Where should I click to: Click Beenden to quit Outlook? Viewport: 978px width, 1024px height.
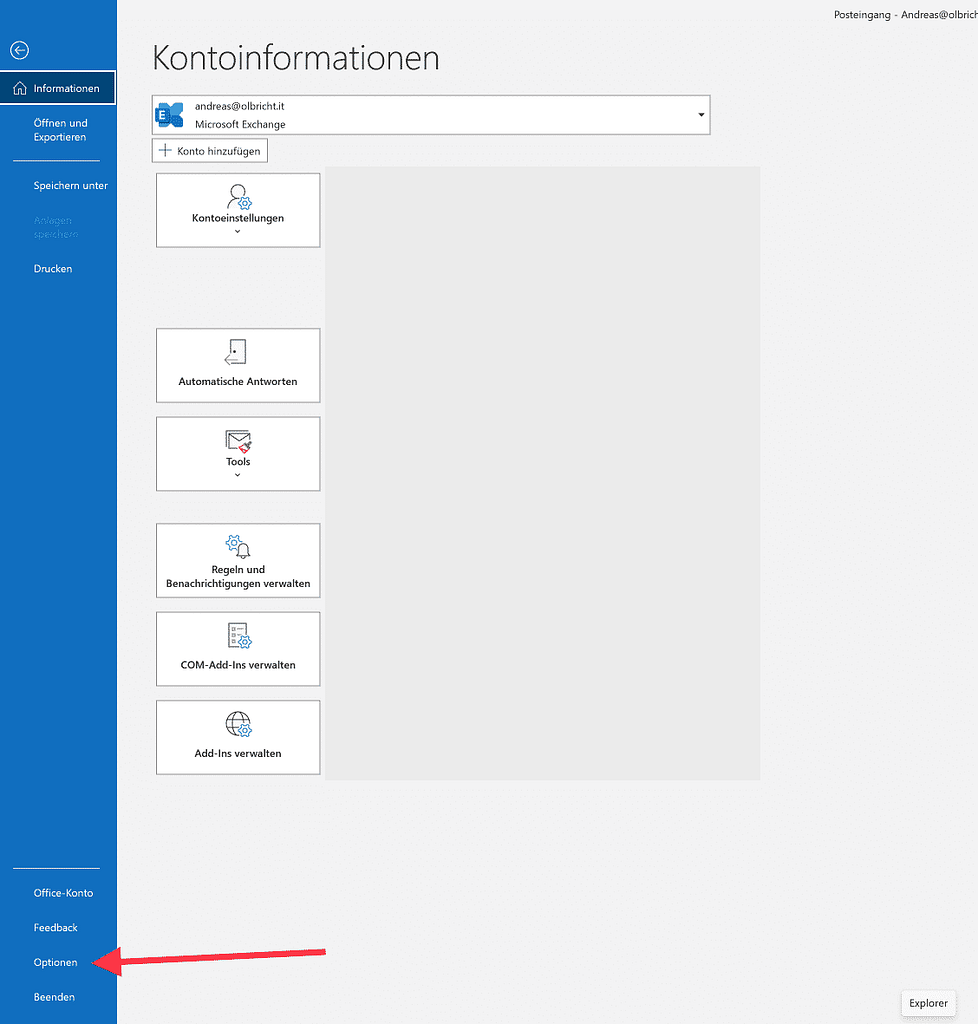[54, 997]
